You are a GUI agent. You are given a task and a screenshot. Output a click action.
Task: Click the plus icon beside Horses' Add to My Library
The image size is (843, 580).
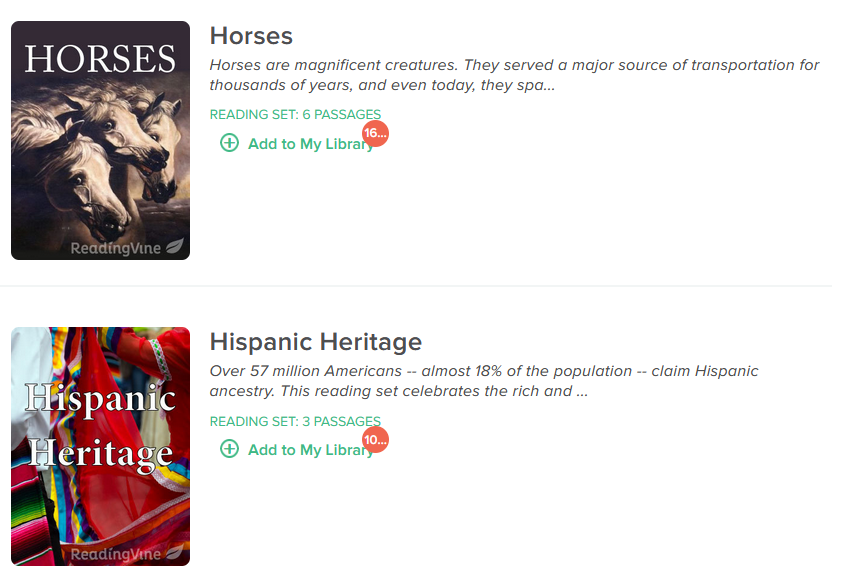[230, 143]
